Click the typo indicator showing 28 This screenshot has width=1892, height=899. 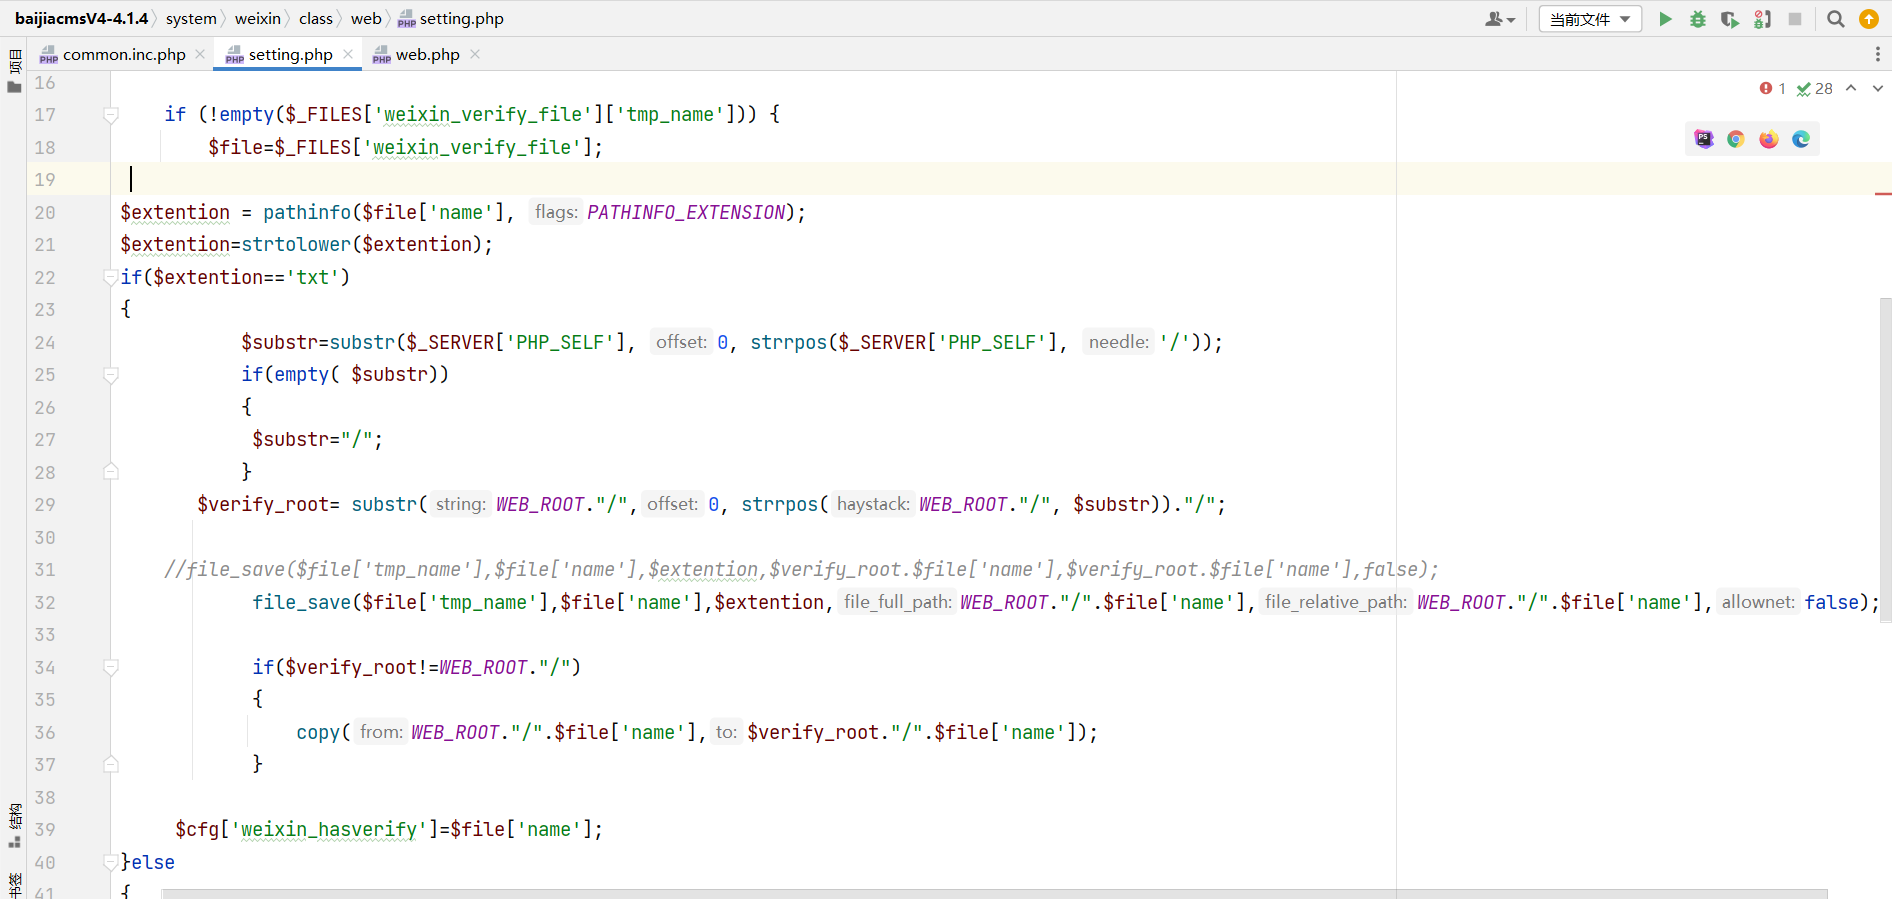(1815, 89)
